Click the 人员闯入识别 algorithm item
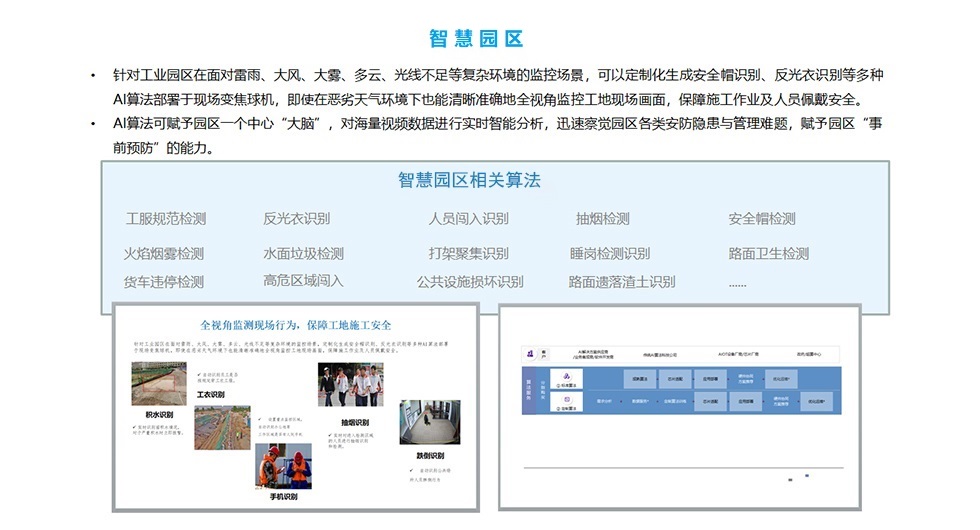 click(468, 218)
